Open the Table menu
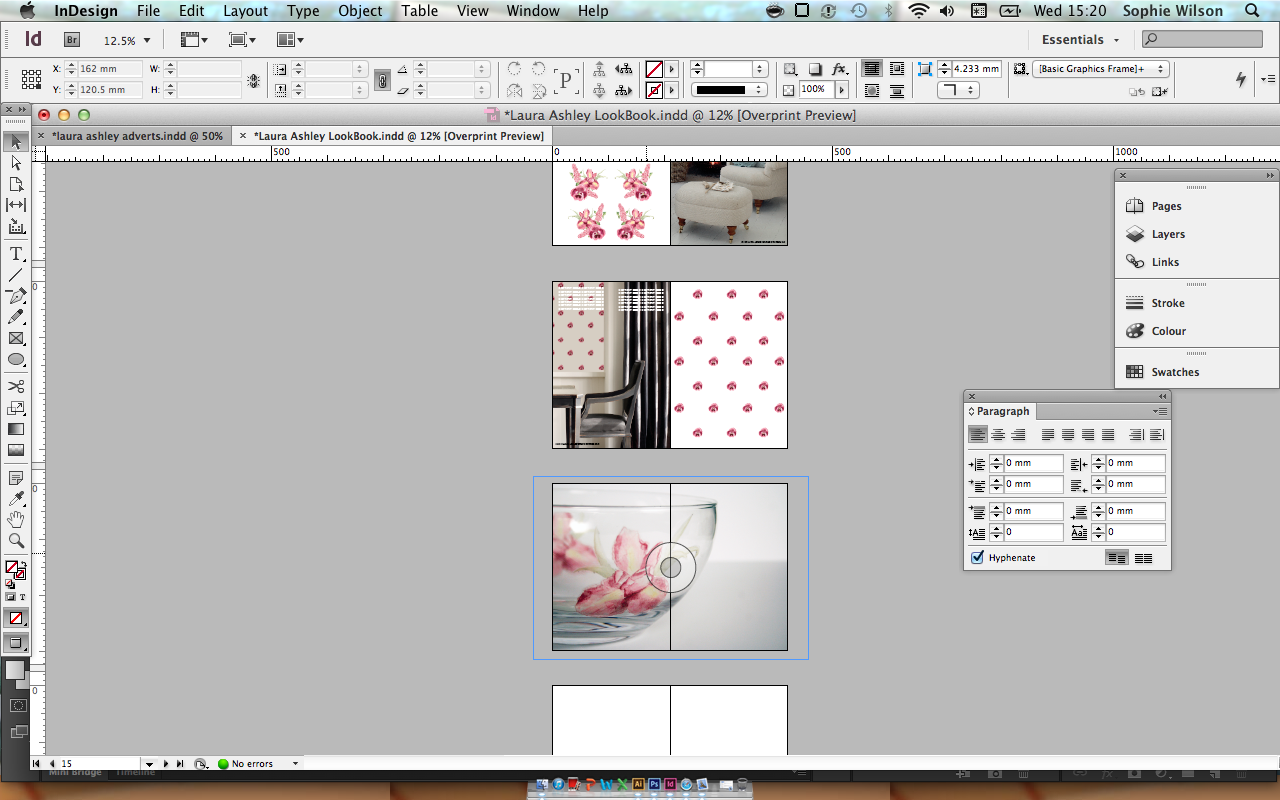The height and width of the screenshot is (800, 1280). point(420,11)
